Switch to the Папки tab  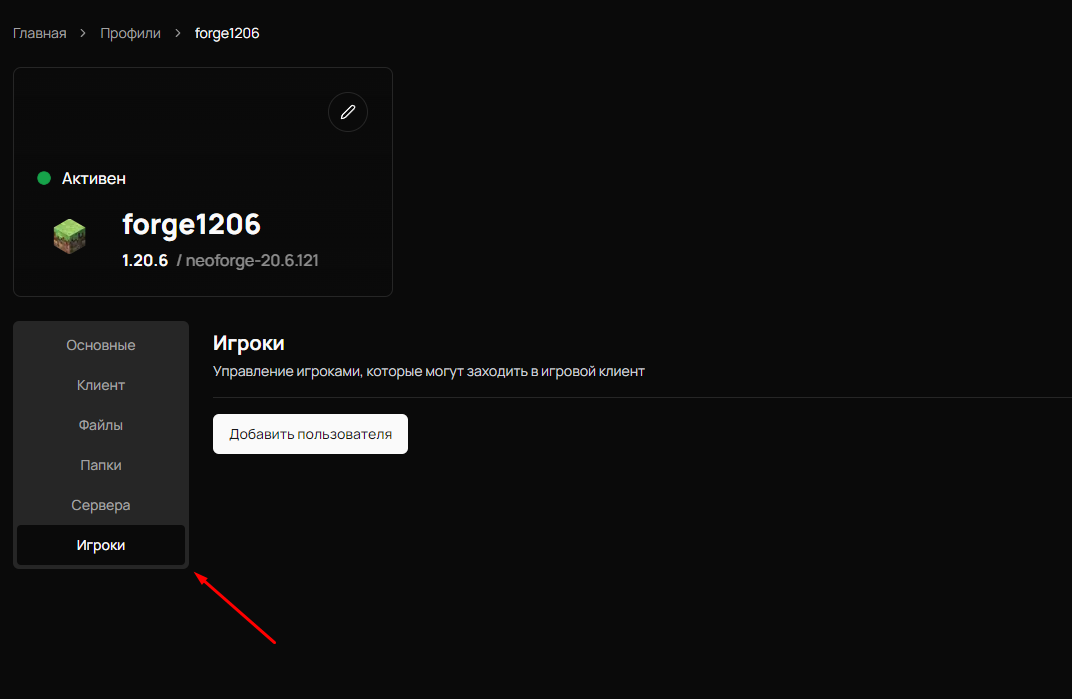101,465
